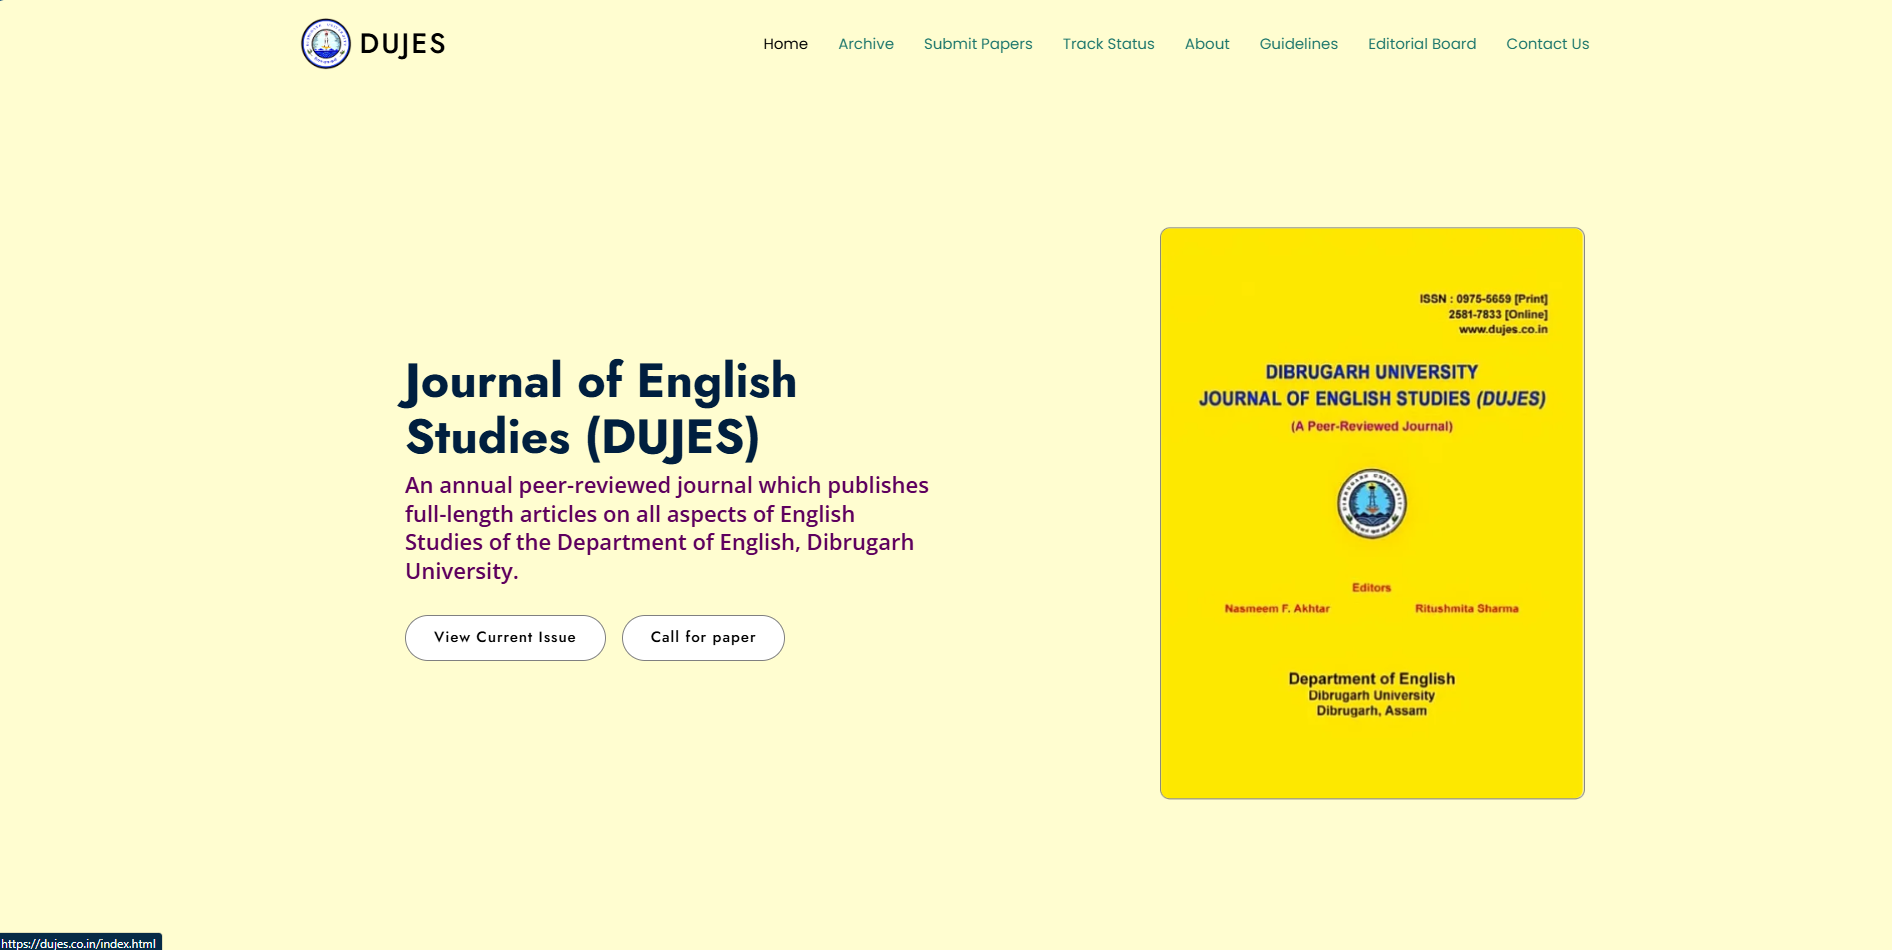Image resolution: width=1892 pixels, height=950 pixels.
Task: Click the DUJES brand name text
Action: [x=402, y=44]
